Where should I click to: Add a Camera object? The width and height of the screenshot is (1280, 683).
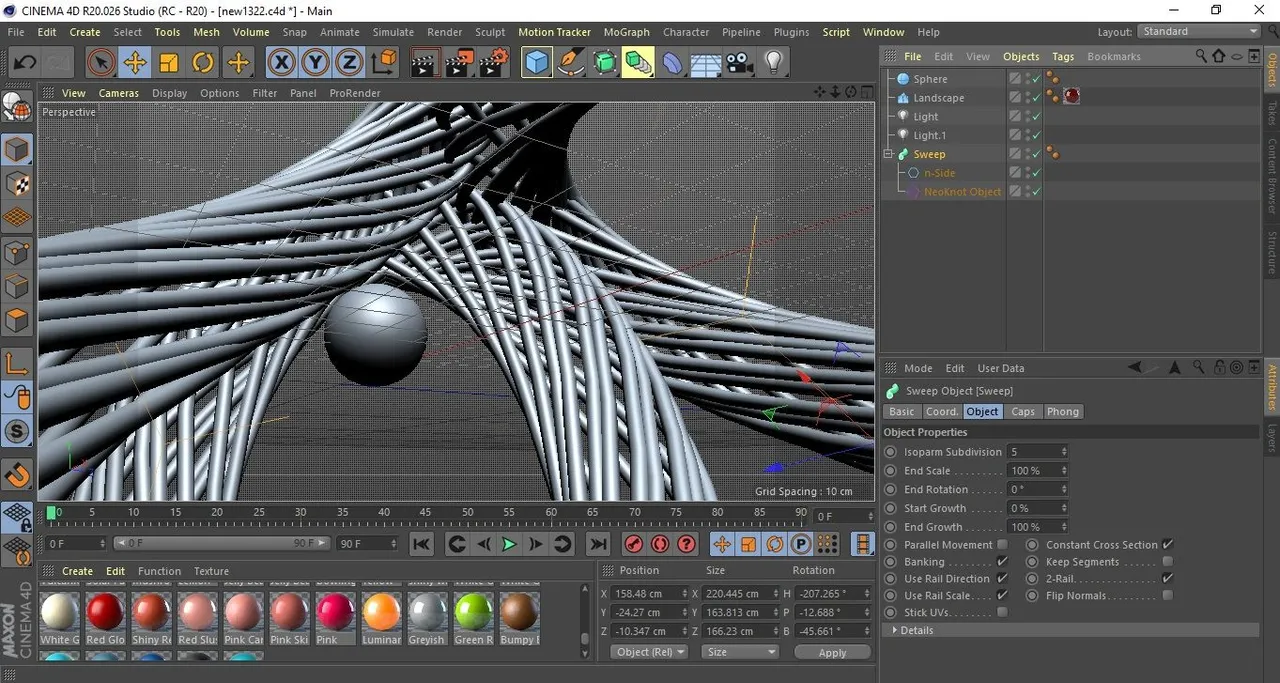pos(739,63)
